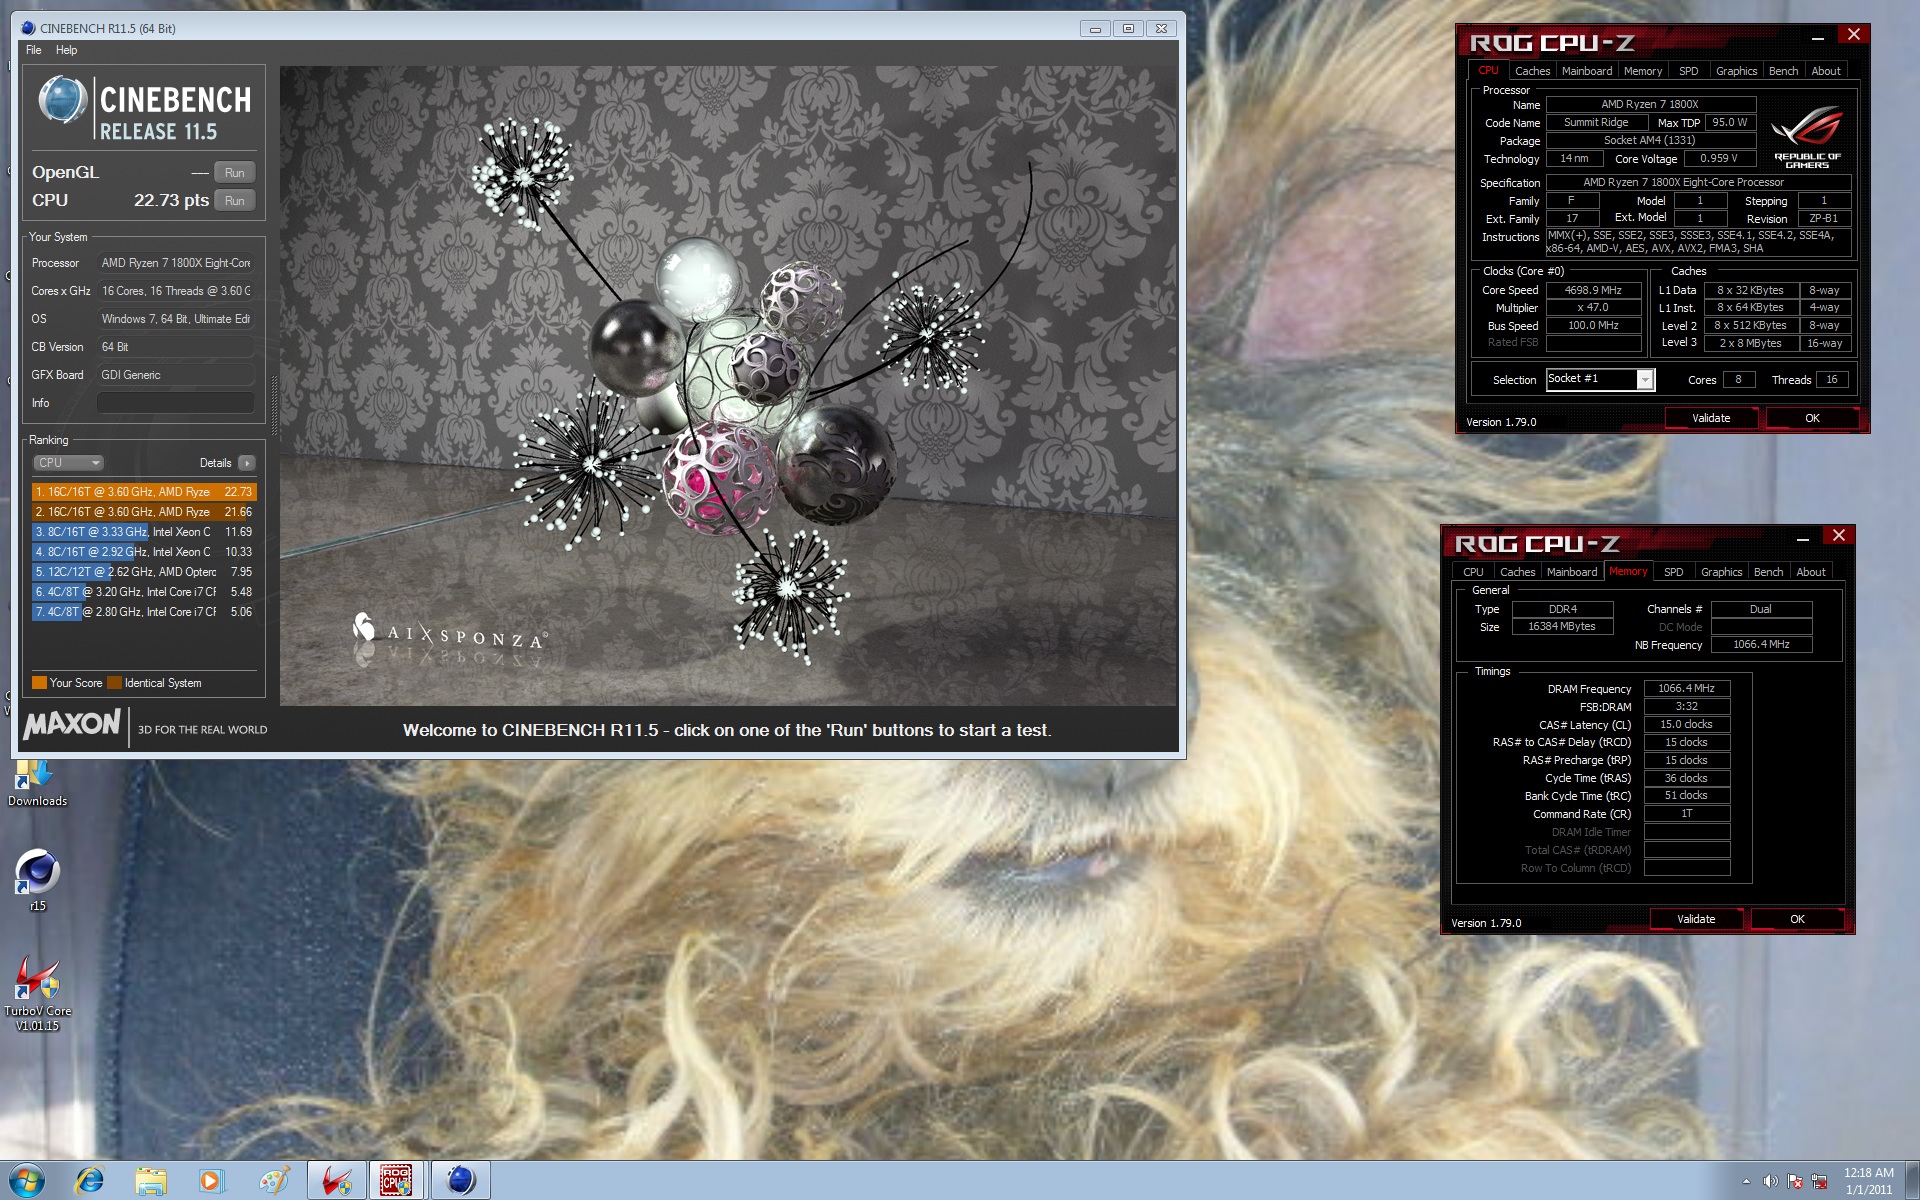
Task: Switch to Mainboard tab in upper CPU-Z
Action: [x=1587, y=71]
